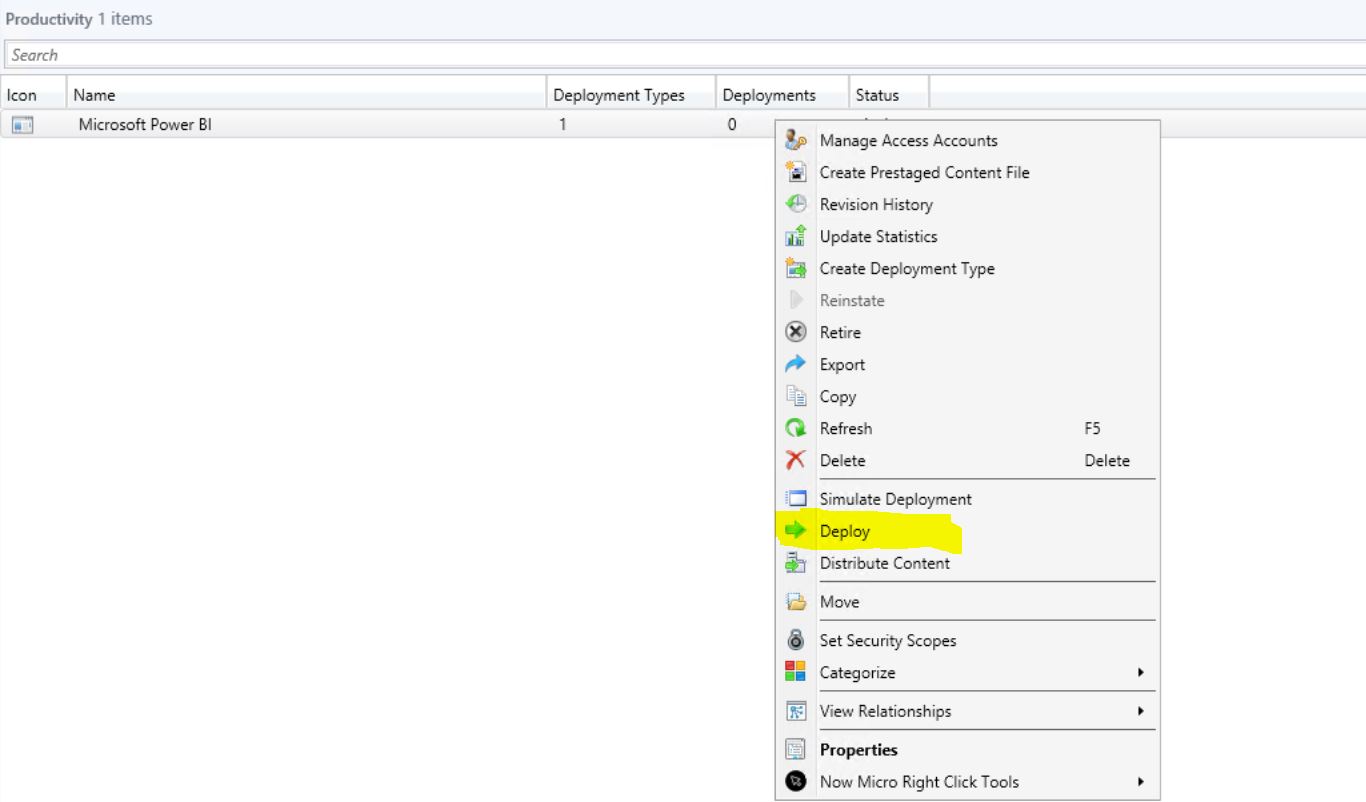Image resolution: width=1366 pixels, height=802 pixels.
Task: Click the Now Micro Right Click Tools icon
Action: (796, 782)
